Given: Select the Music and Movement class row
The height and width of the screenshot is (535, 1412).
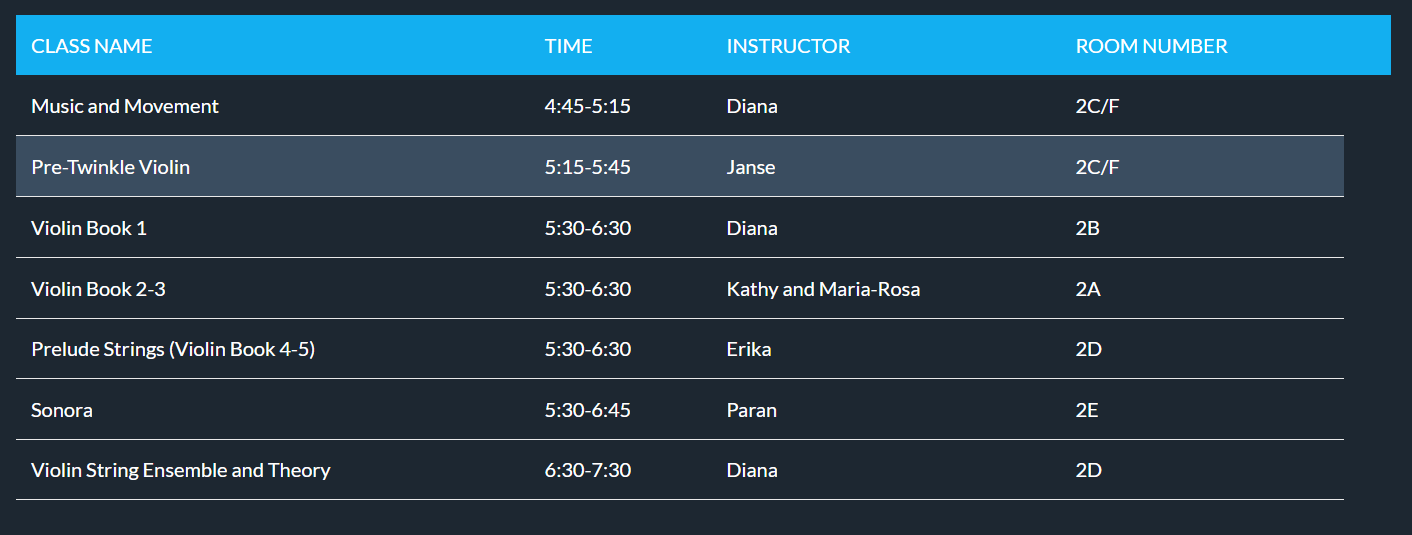Looking at the screenshot, I should point(680,106).
